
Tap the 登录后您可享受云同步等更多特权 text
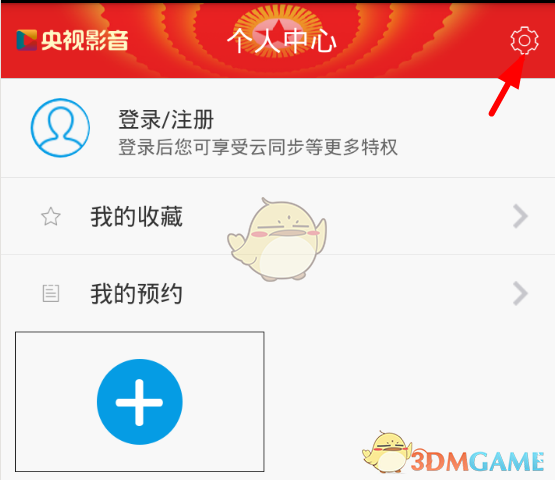click(x=258, y=147)
